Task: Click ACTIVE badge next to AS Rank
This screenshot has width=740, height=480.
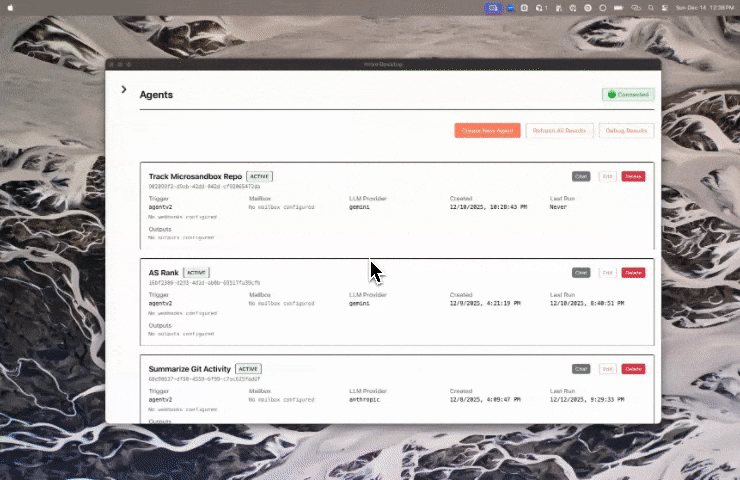Action: tap(197, 272)
